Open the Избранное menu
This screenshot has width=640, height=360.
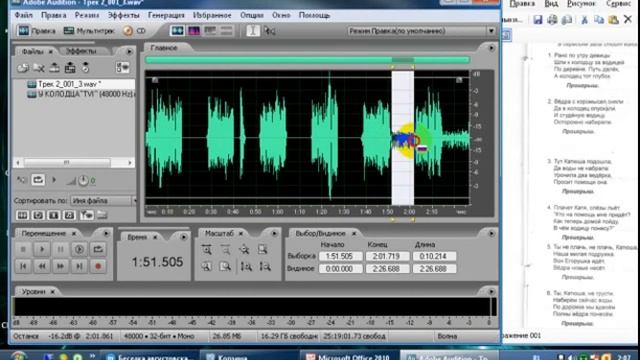point(212,15)
